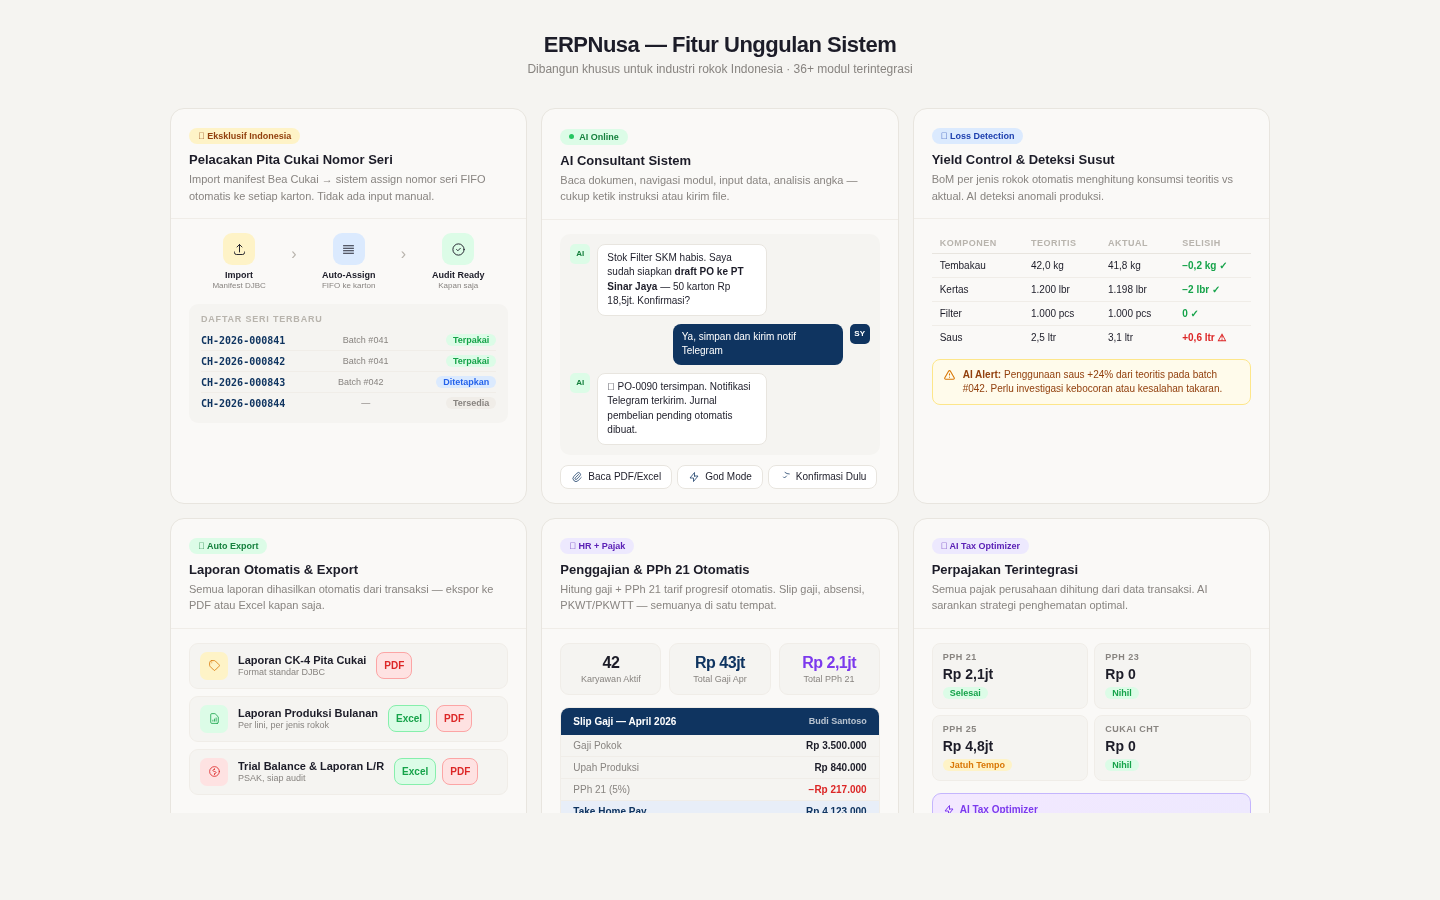
Task: Select serial number CH-2026-000843
Action: click(243, 383)
